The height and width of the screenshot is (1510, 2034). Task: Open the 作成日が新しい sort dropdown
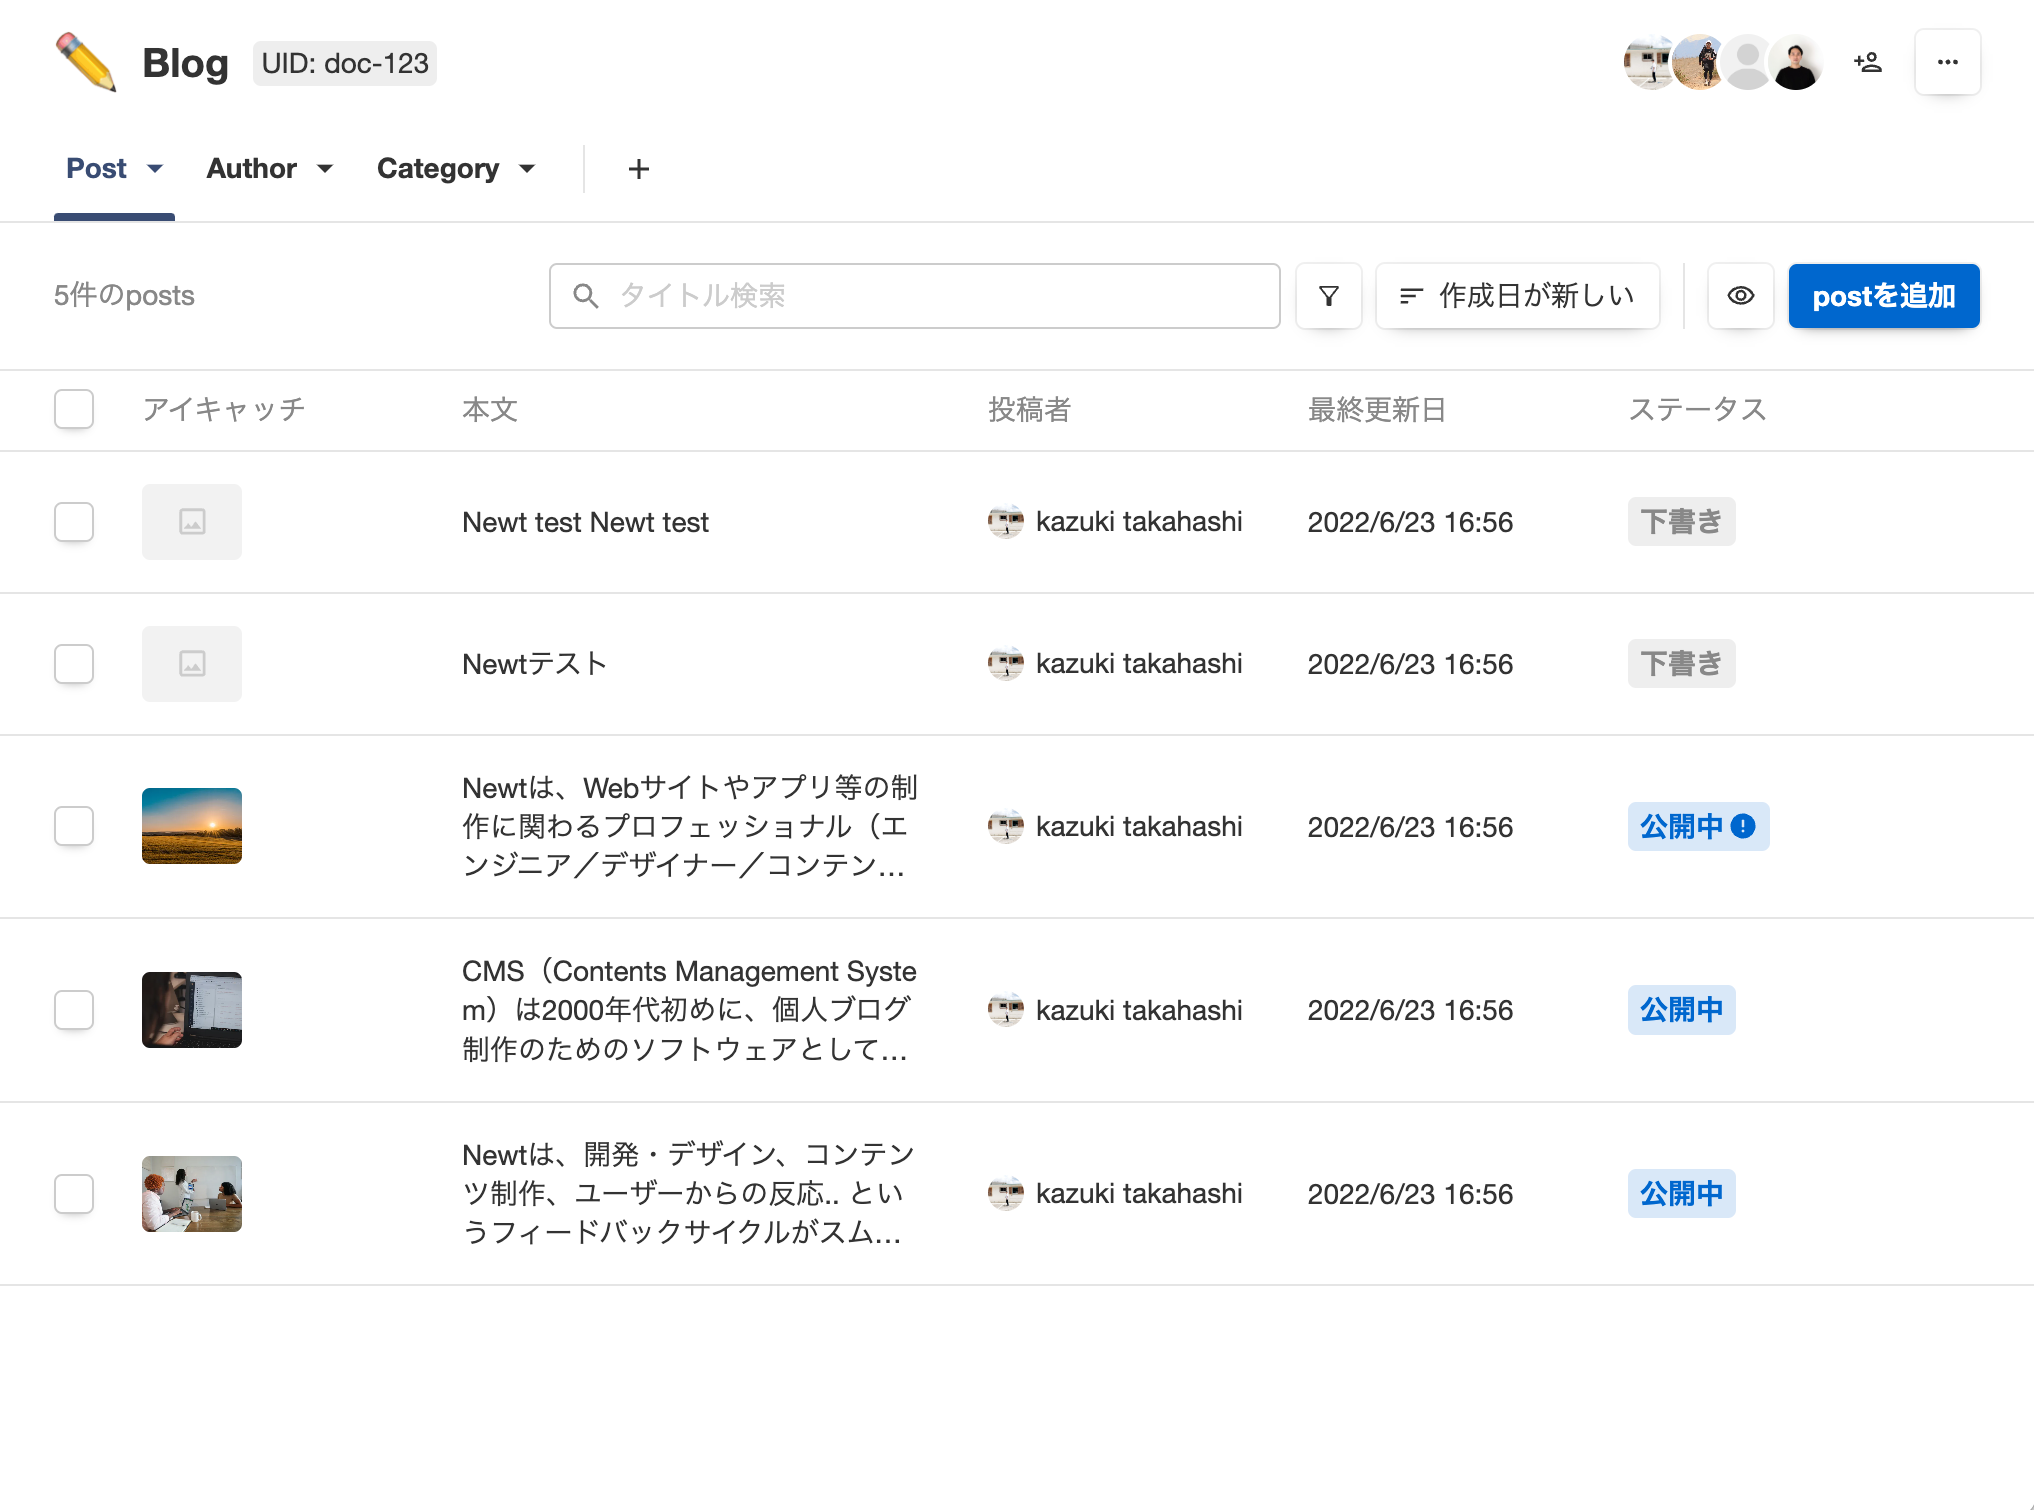tap(1517, 296)
